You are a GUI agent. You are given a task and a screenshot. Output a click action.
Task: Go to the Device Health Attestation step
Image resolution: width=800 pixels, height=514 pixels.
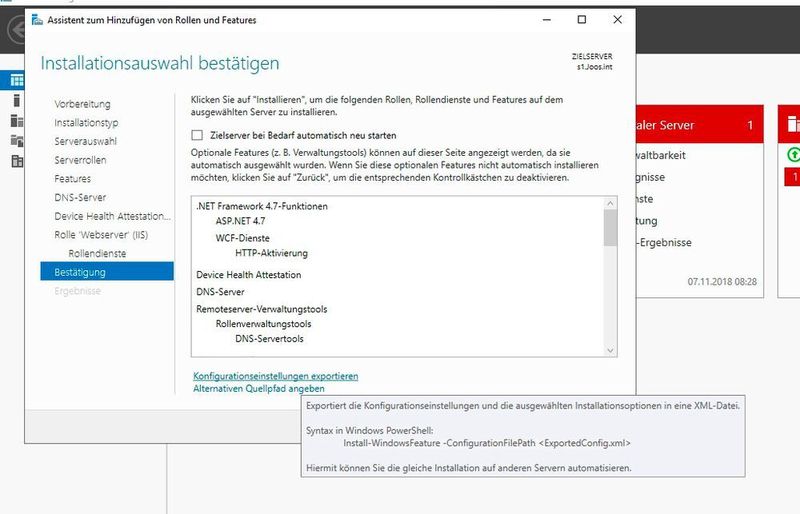[112, 216]
